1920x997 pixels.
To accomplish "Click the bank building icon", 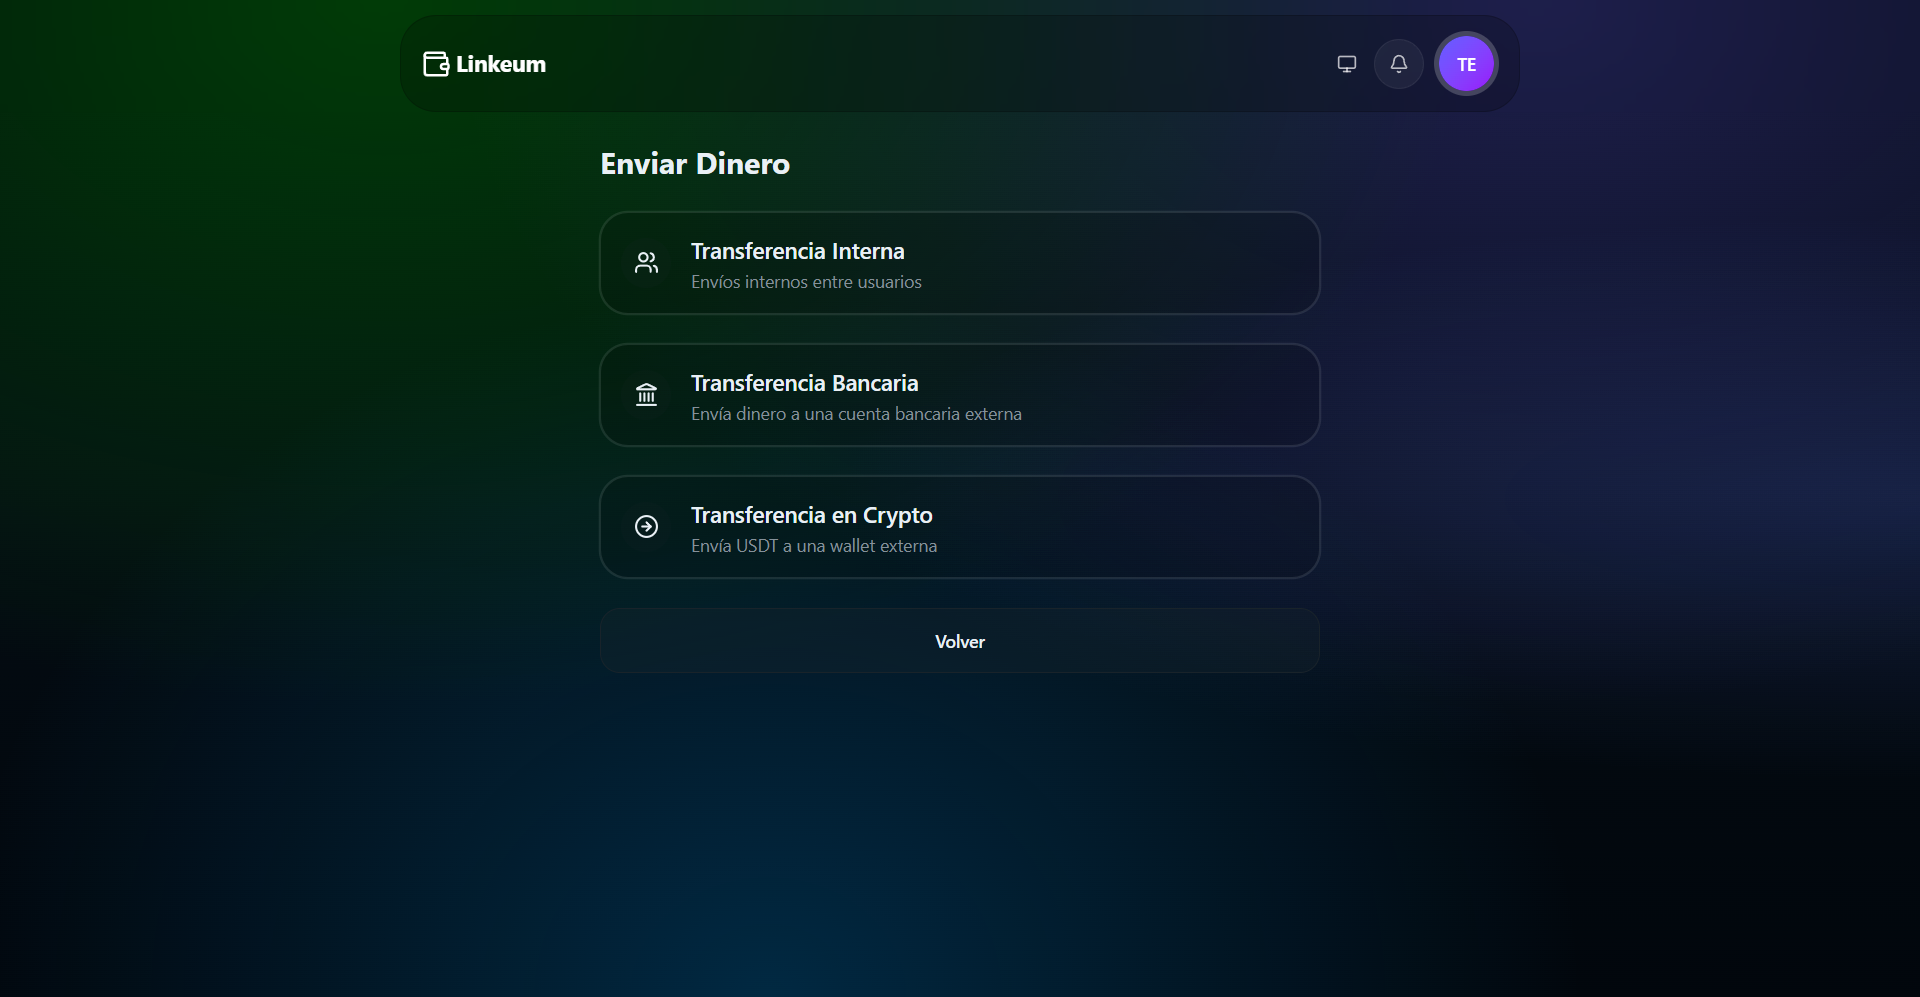I will pos(647,395).
